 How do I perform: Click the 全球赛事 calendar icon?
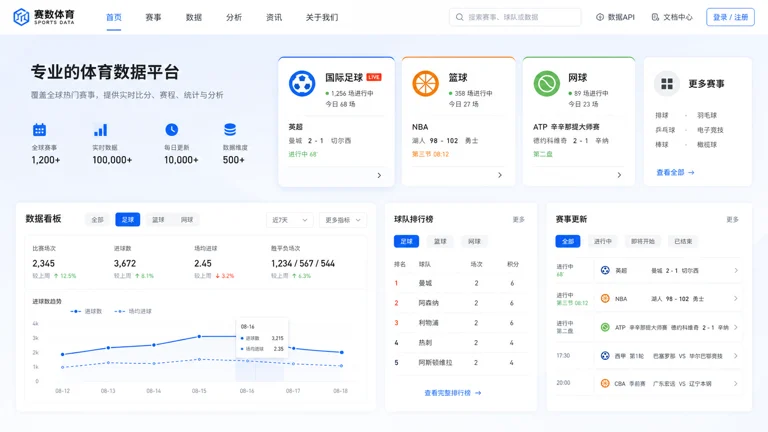(x=39, y=130)
